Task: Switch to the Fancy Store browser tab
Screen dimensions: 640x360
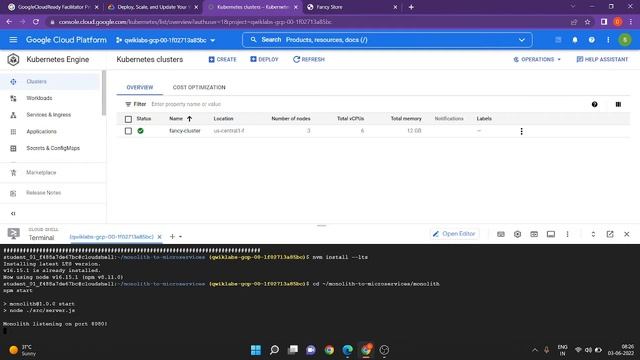Action: [351, 7]
